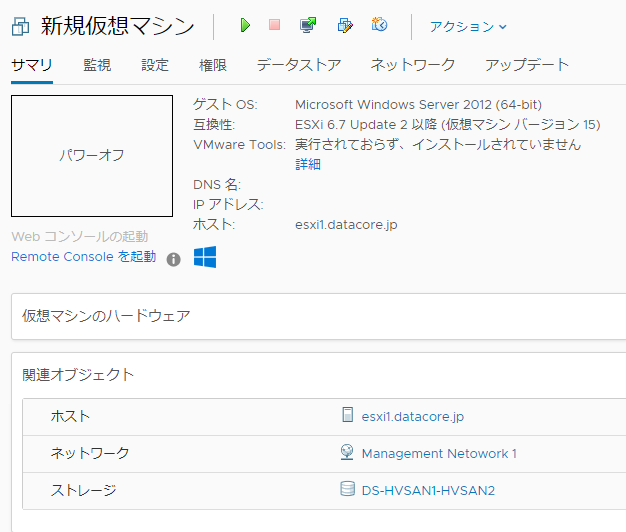
Task: Switch to the ネットワーク tab
Action: coord(413,65)
